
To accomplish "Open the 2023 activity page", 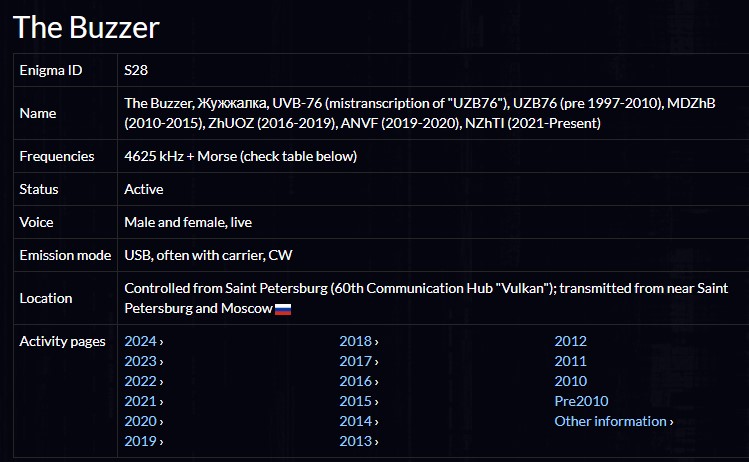I will (x=141, y=361).
